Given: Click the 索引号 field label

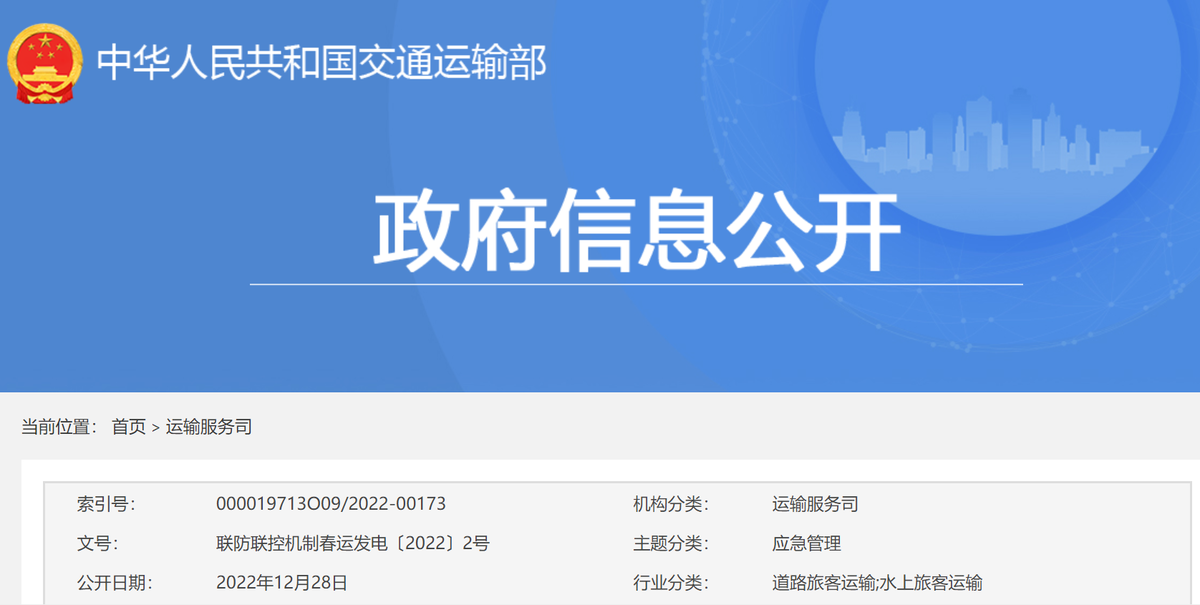Looking at the screenshot, I should (105, 504).
